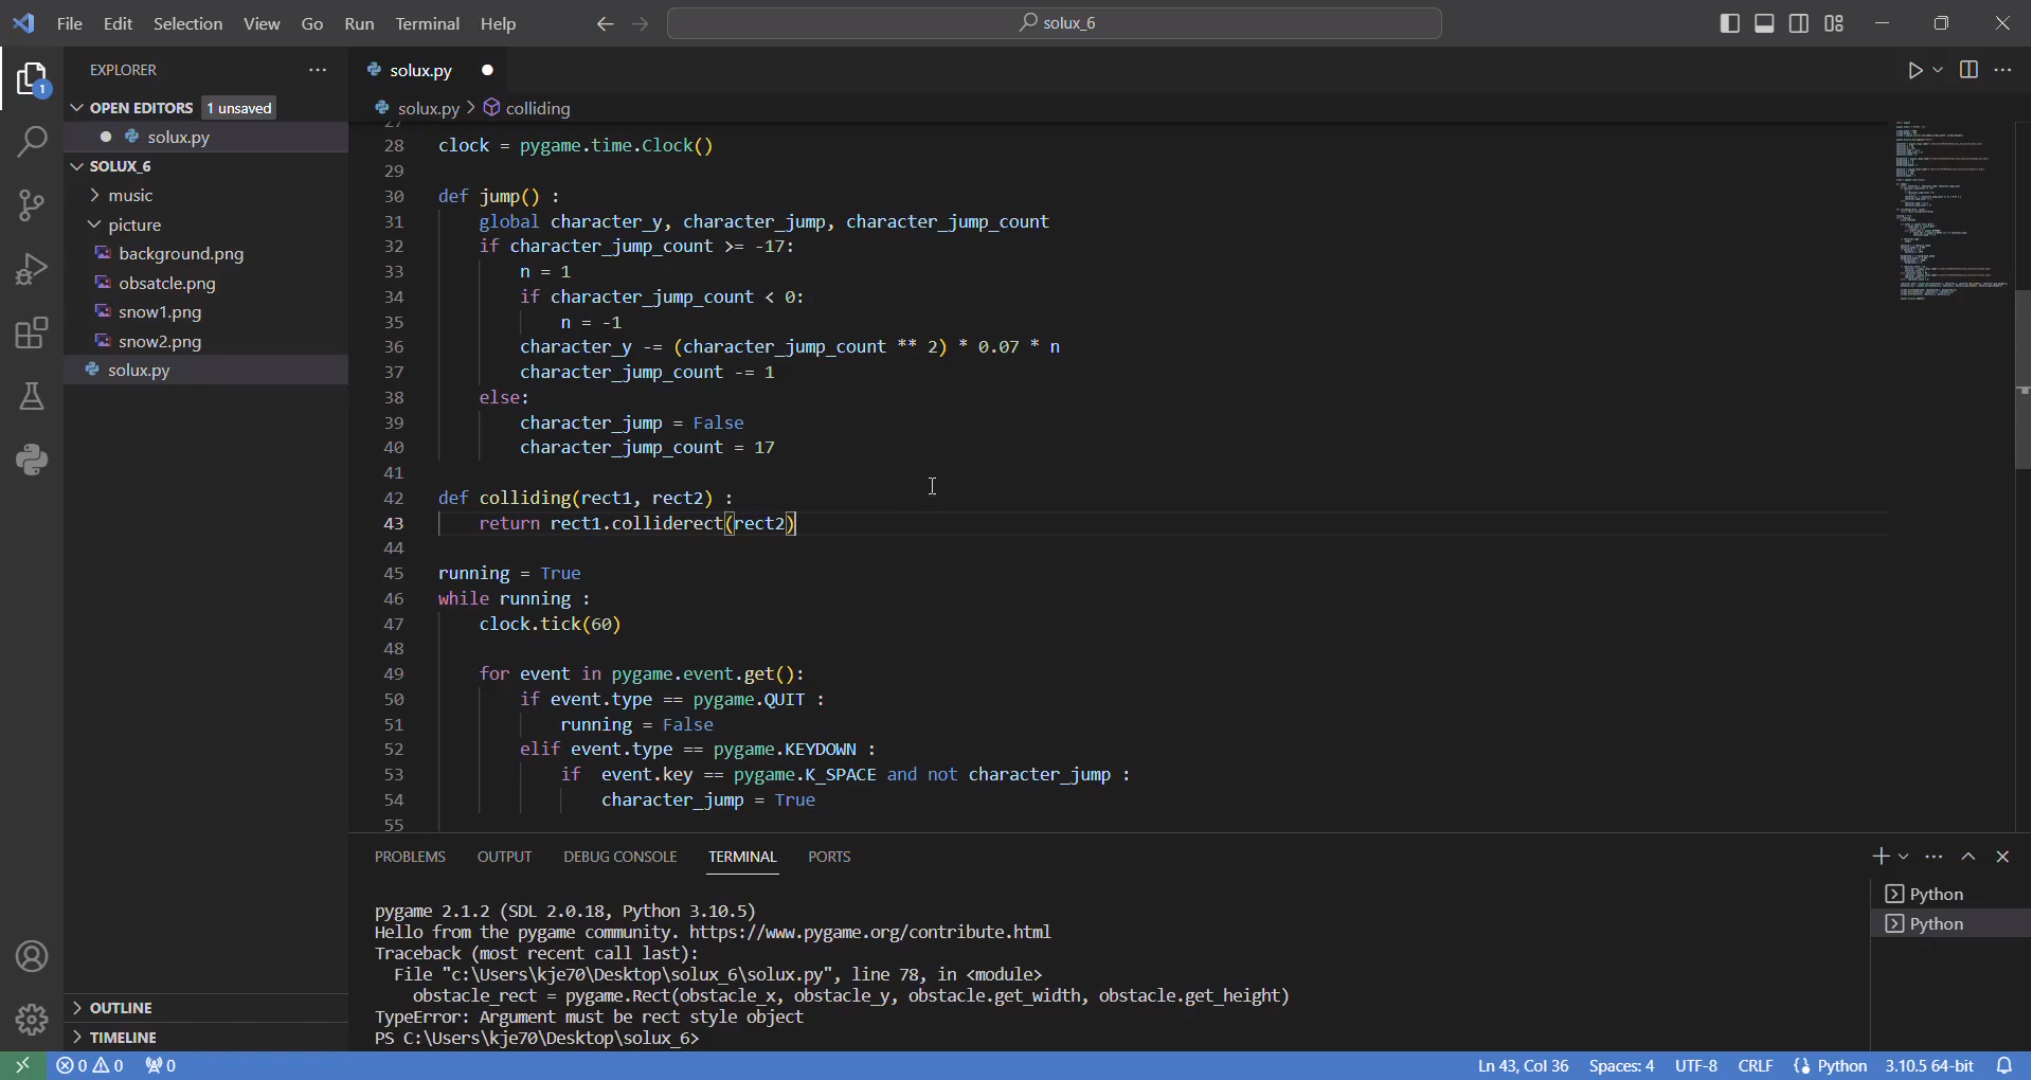The width and height of the screenshot is (2031, 1080).
Task: Click the Spaces: 4 indentation setting
Action: (x=1620, y=1065)
